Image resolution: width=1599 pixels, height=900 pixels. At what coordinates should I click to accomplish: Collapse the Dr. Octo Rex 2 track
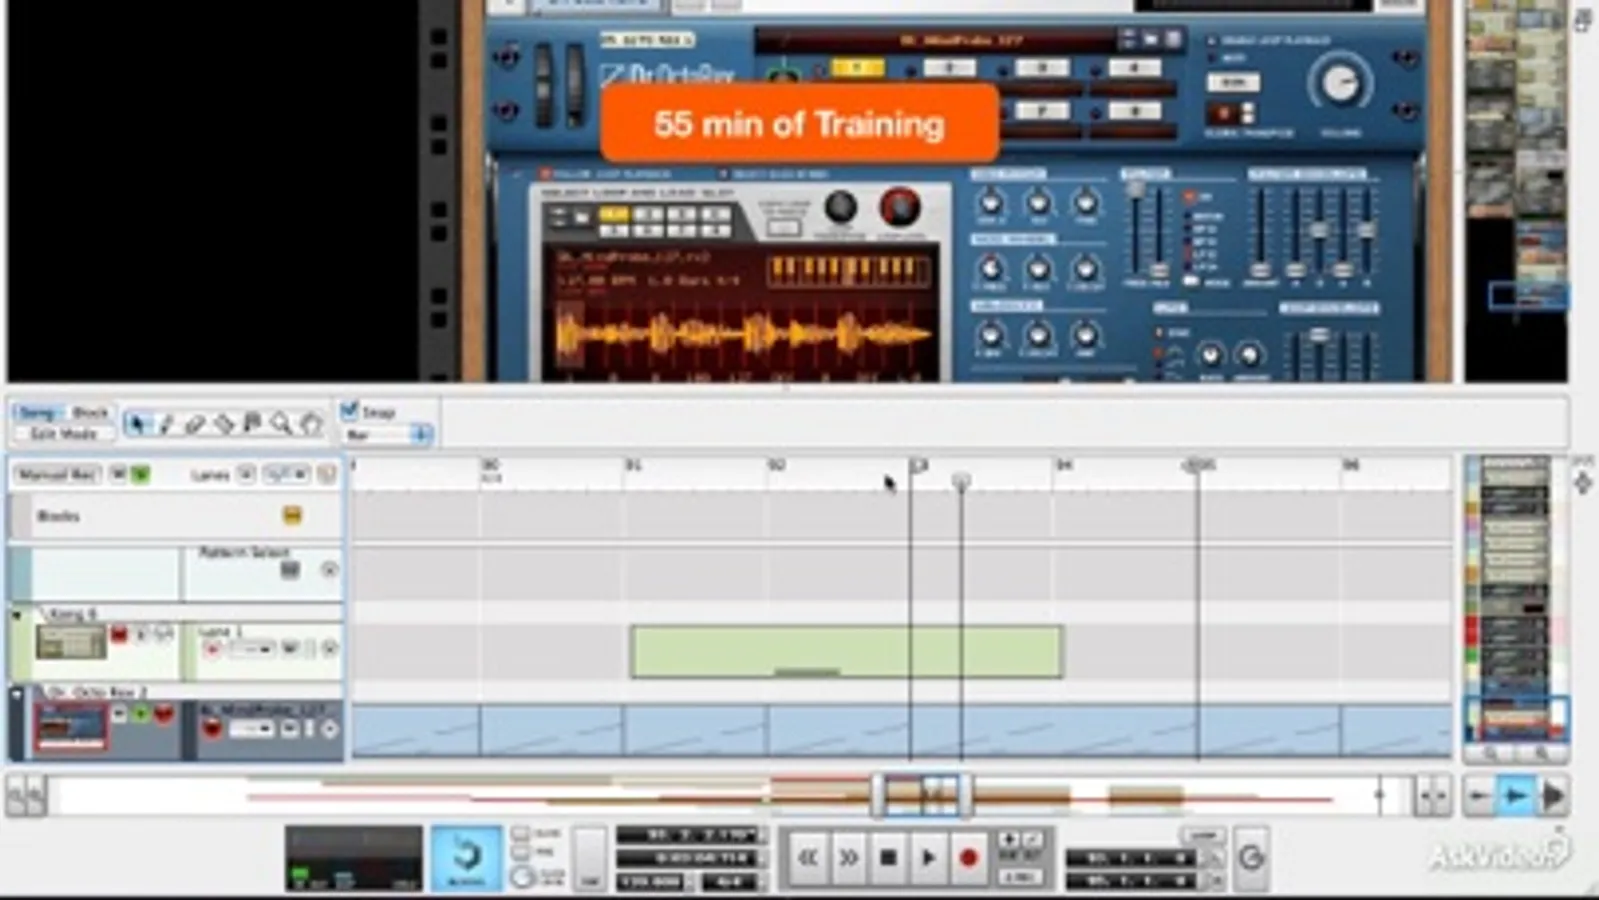pos(17,693)
